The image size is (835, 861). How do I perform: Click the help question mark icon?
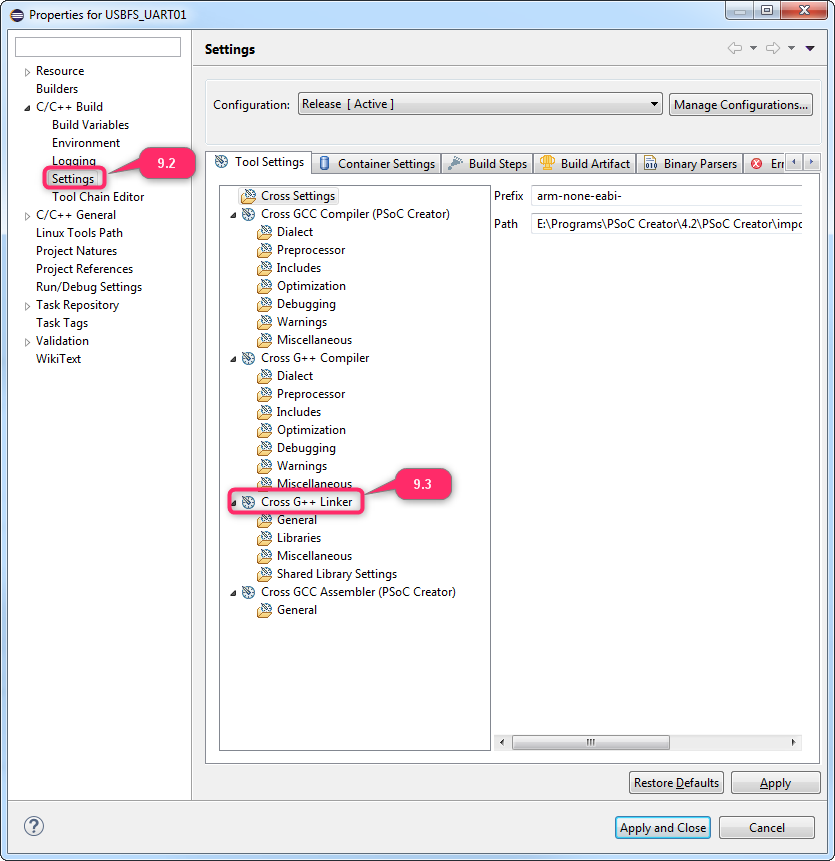coord(34,826)
